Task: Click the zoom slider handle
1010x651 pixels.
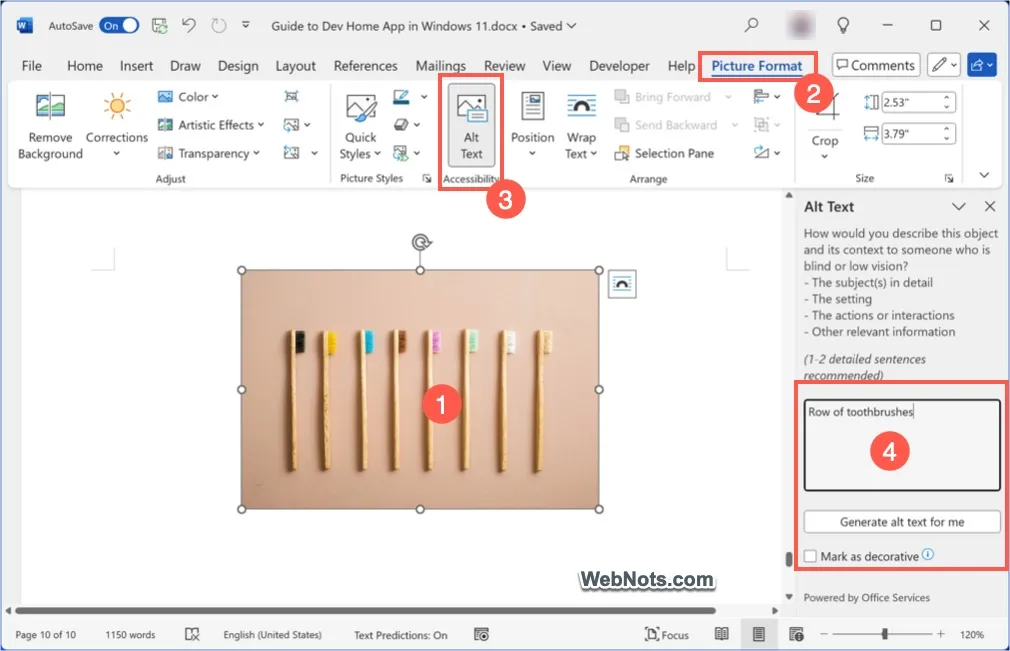Action: coord(884,635)
